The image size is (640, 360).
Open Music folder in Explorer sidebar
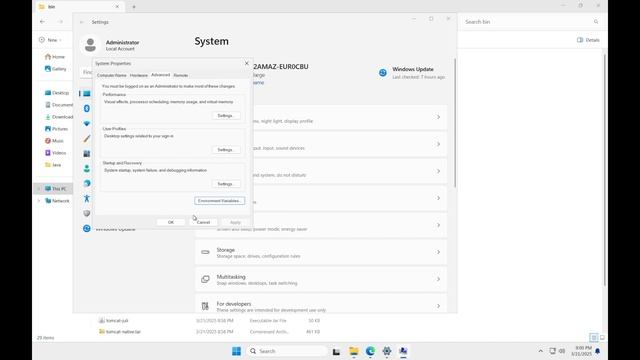click(x=54, y=141)
